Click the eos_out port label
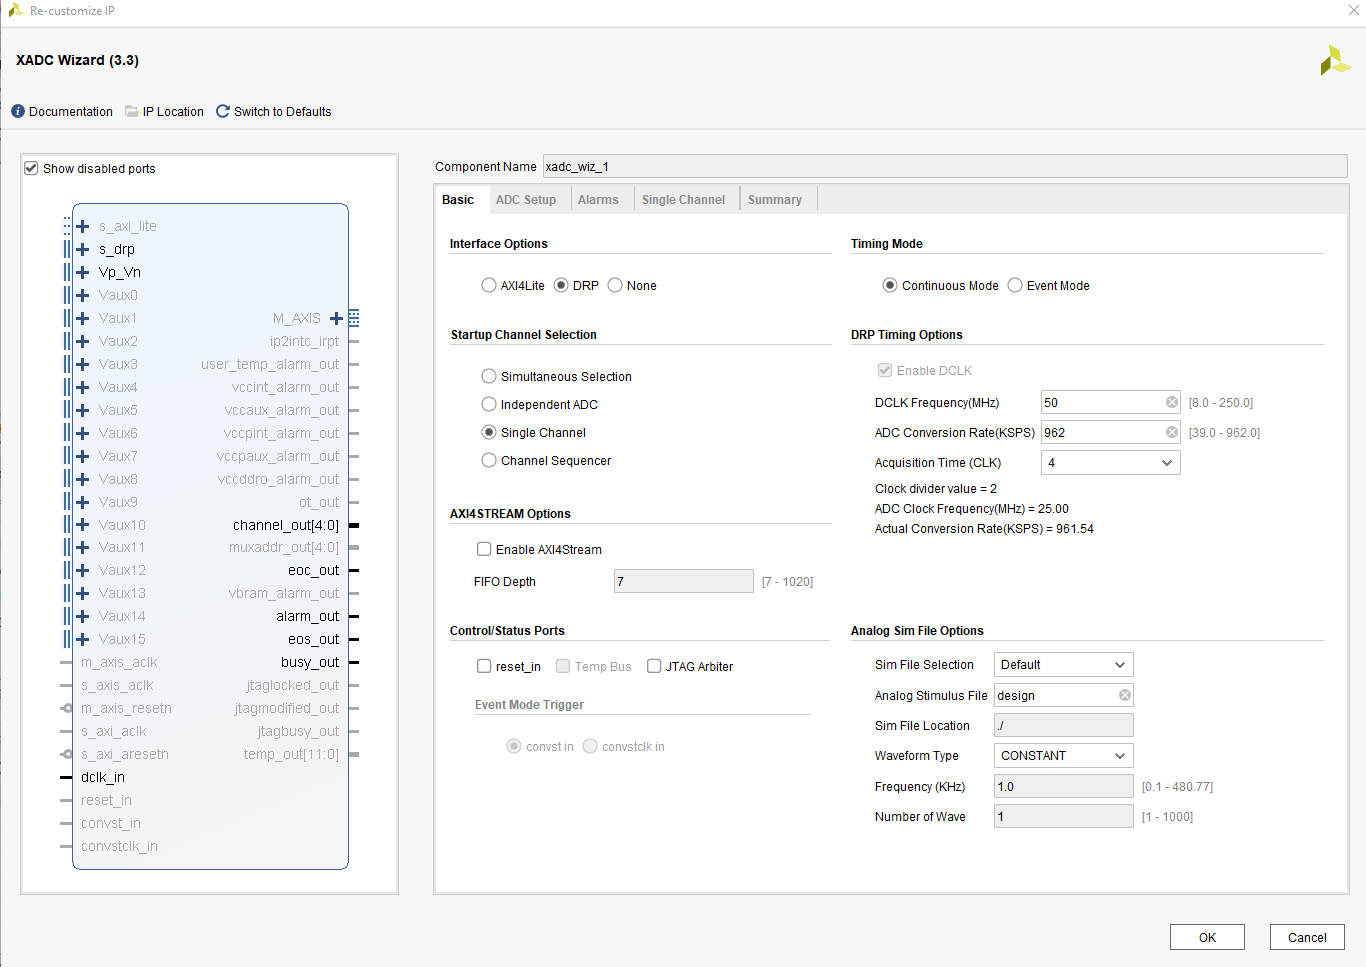The width and height of the screenshot is (1366, 967). click(x=314, y=639)
